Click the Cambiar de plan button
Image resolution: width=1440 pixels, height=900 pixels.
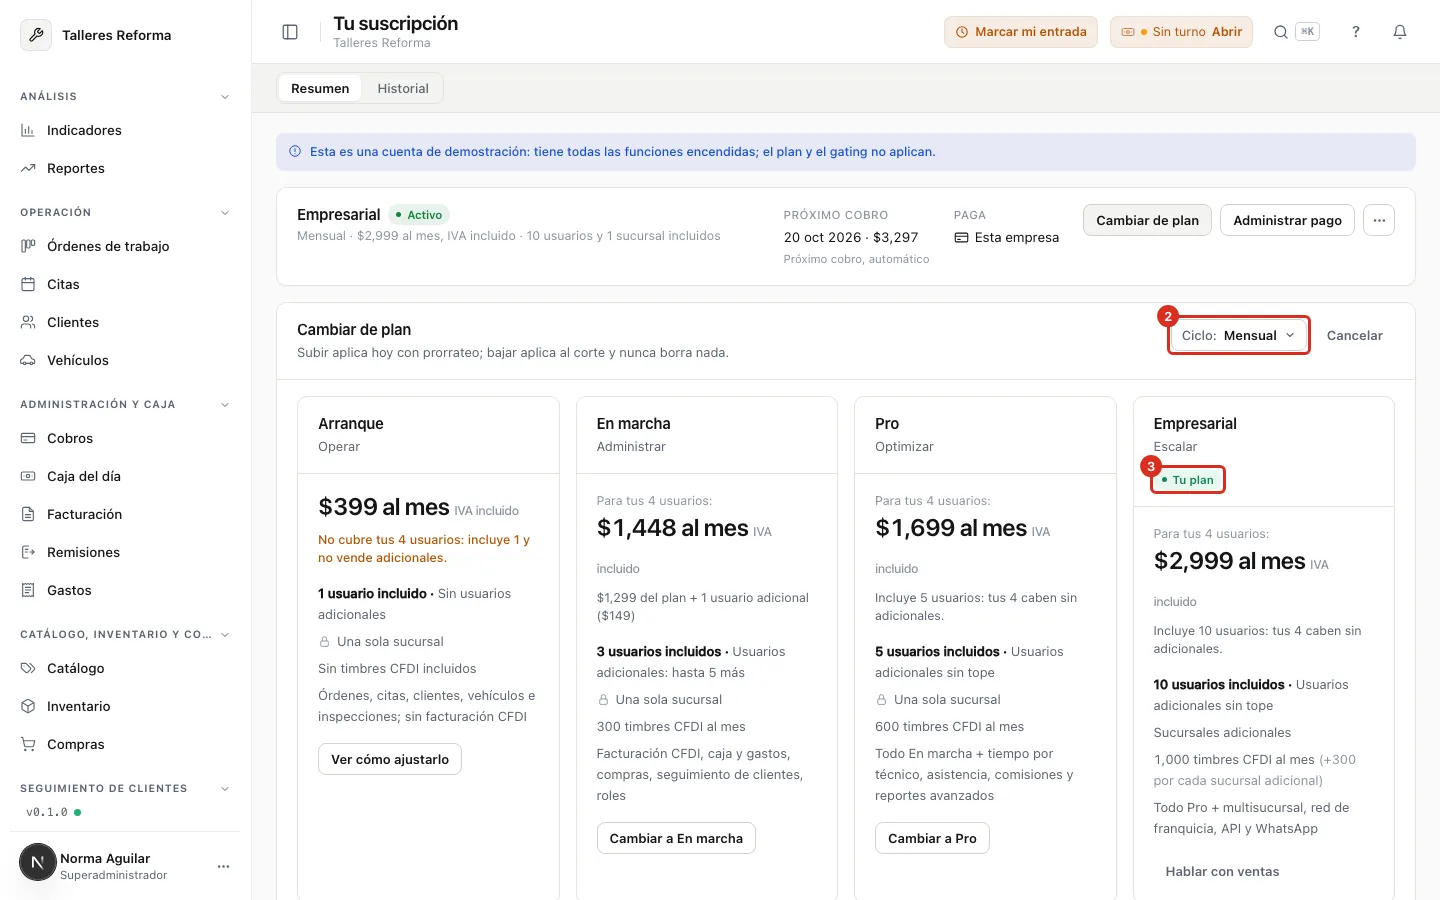(1147, 220)
